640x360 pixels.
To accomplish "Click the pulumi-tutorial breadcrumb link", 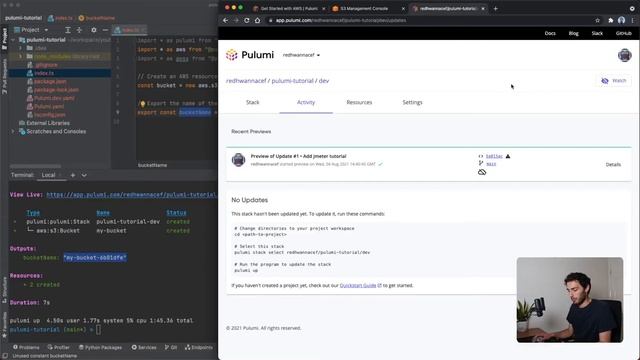I will click(293, 81).
